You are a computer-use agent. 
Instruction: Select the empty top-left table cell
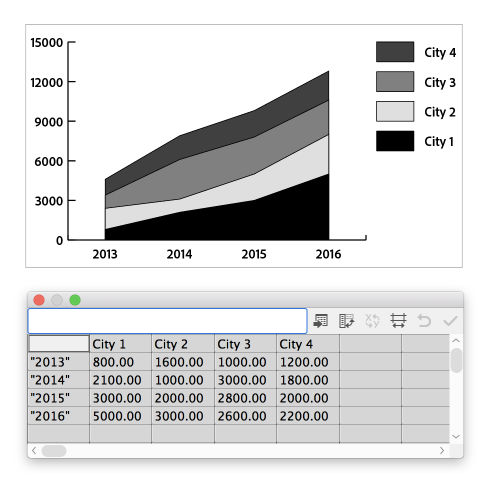pos(59,344)
